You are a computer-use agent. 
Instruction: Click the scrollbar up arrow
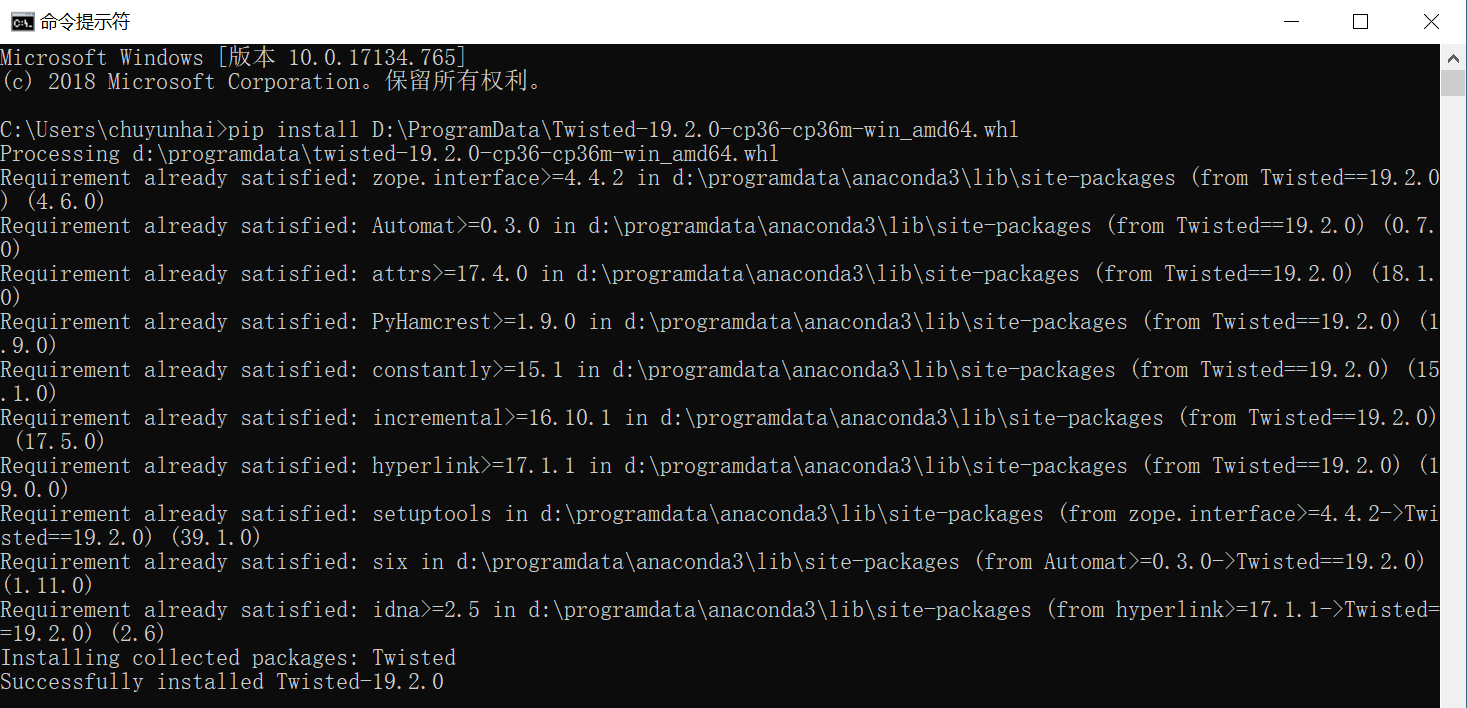(1453, 56)
